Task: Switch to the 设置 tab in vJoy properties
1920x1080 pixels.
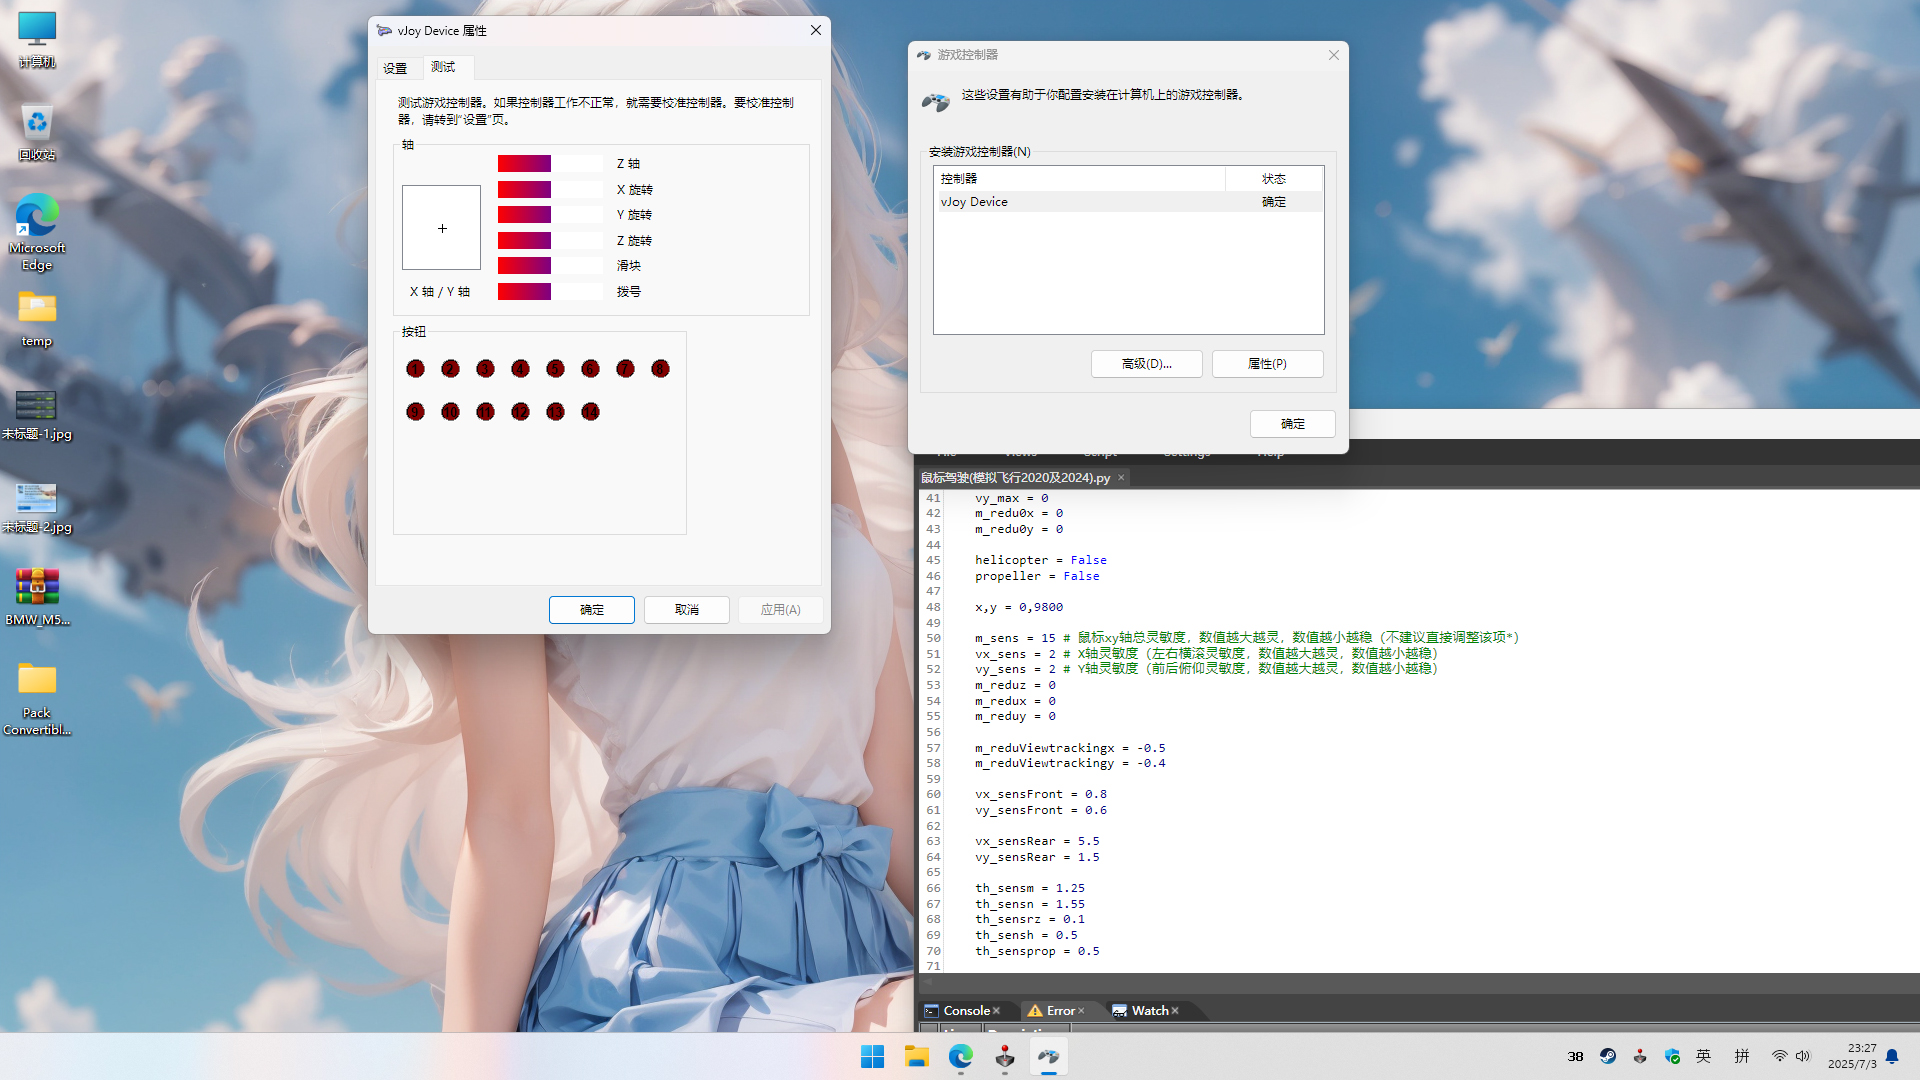Action: pos(395,68)
